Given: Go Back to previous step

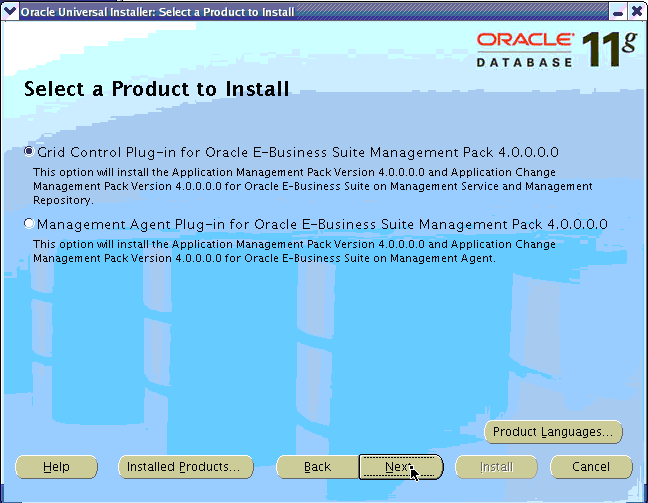Looking at the screenshot, I should coord(317,467).
